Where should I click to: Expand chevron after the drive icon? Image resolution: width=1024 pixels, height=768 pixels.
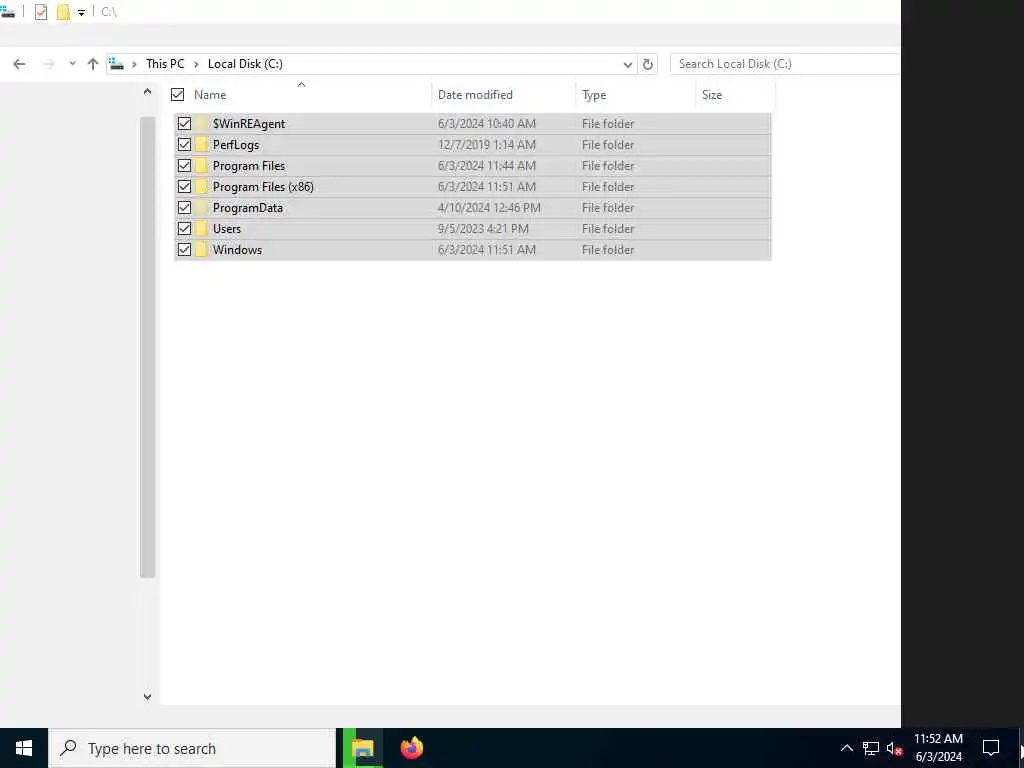click(x=134, y=64)
